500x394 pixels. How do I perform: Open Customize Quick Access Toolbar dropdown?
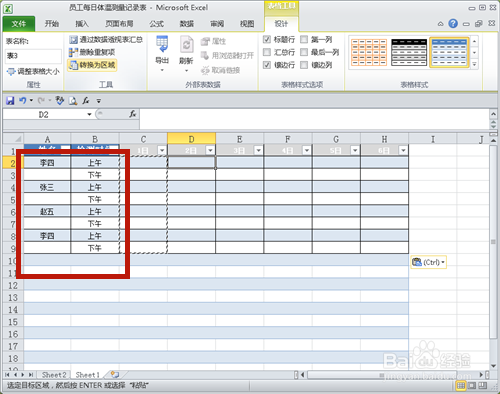click(99, 101)
